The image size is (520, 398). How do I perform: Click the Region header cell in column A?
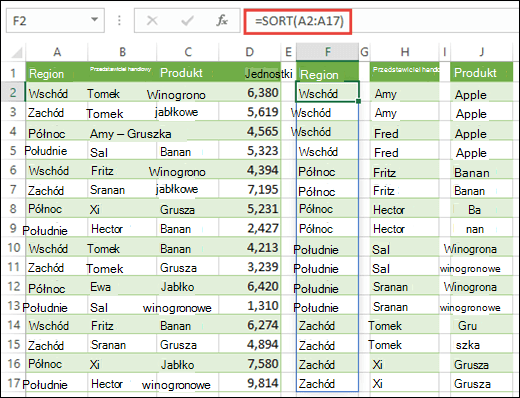click(57, 73)
